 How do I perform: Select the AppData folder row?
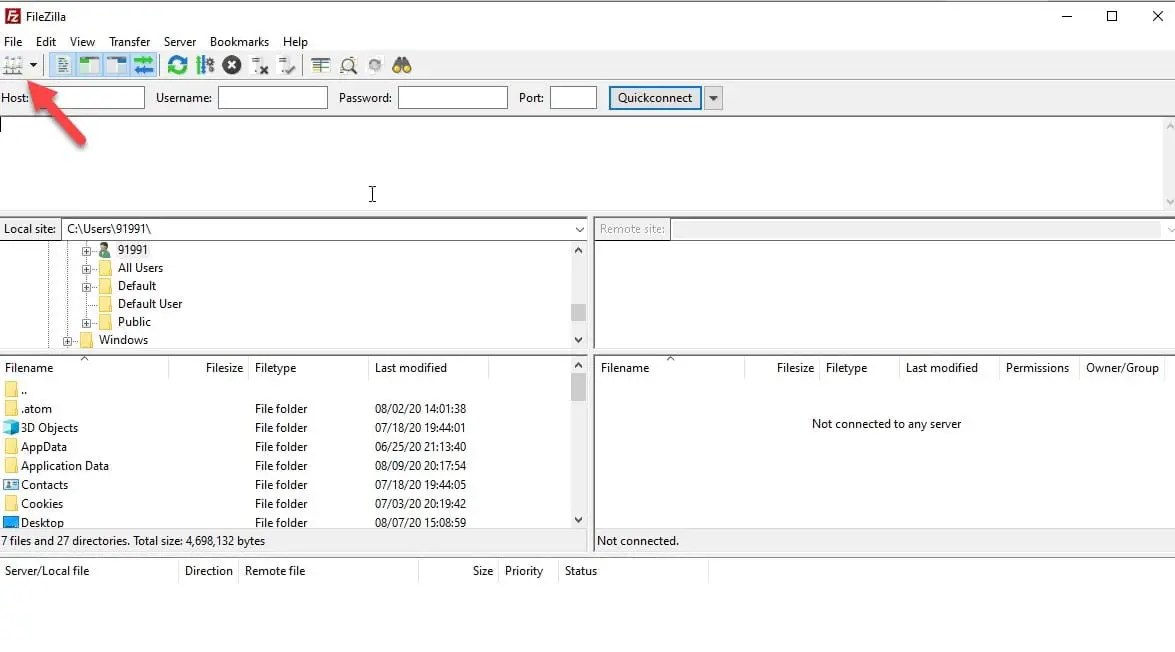click(285, 447)
